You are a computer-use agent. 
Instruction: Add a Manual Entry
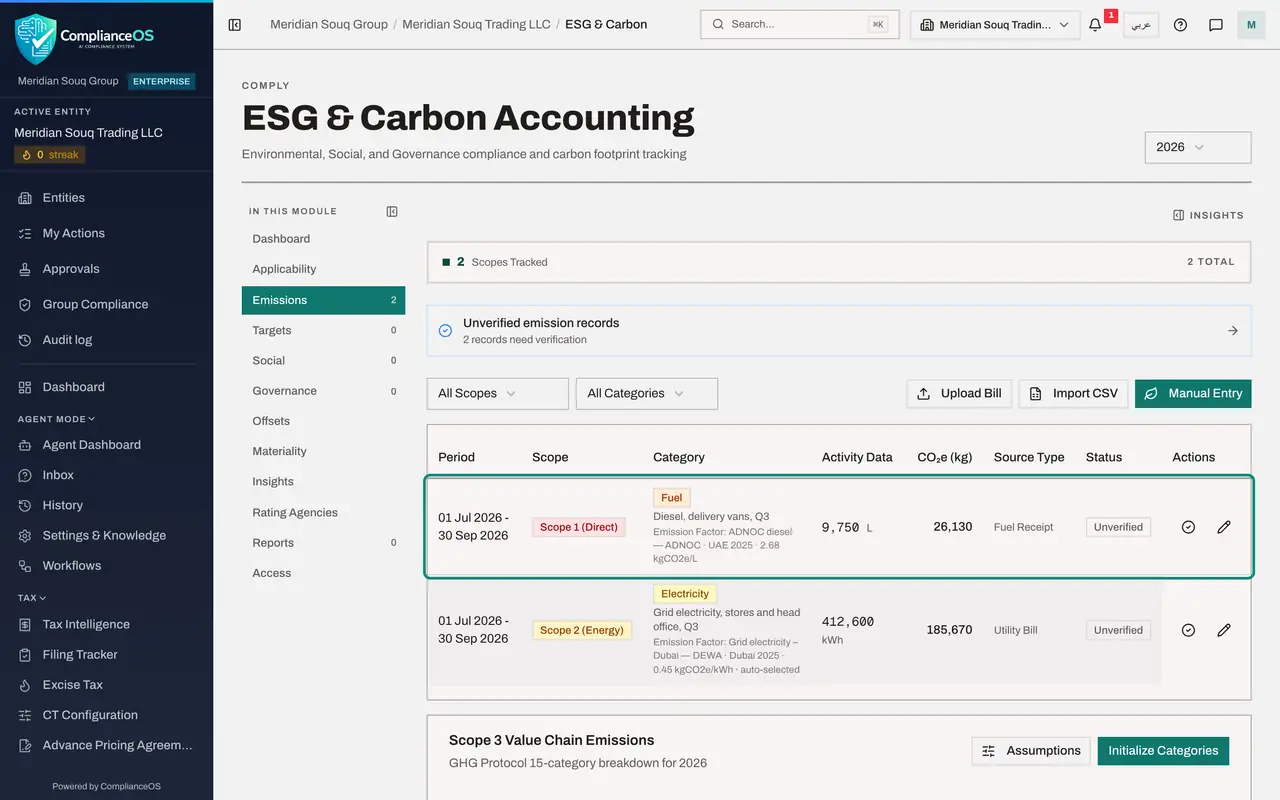(x=1193, y=393)
